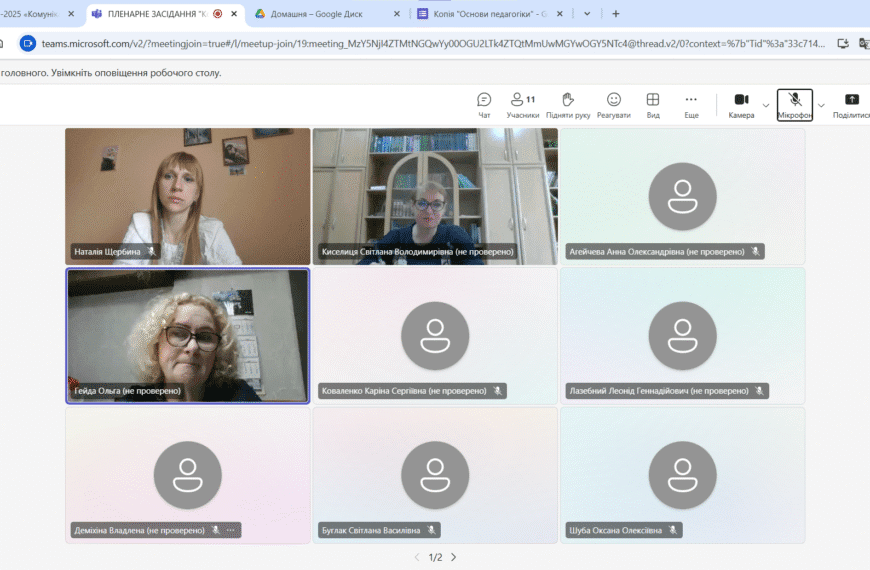This screenshot has height=570, width=870.
Task: Click Буглак Світлана Василівна avatar
Action: (435, 475)
